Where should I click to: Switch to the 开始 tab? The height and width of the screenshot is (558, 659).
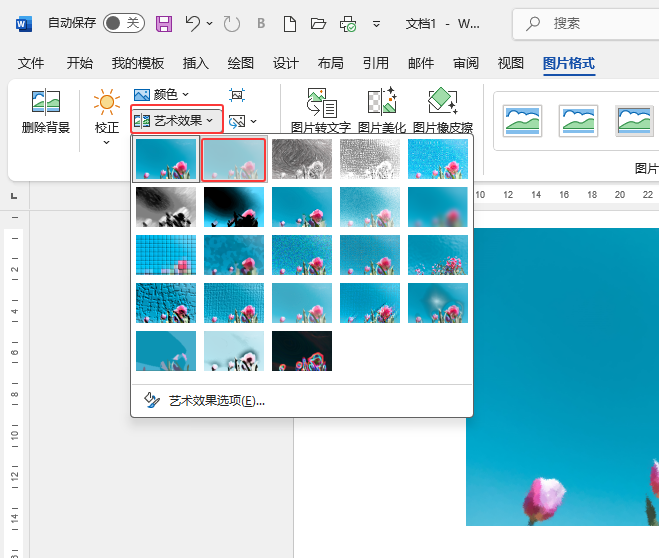79,63
